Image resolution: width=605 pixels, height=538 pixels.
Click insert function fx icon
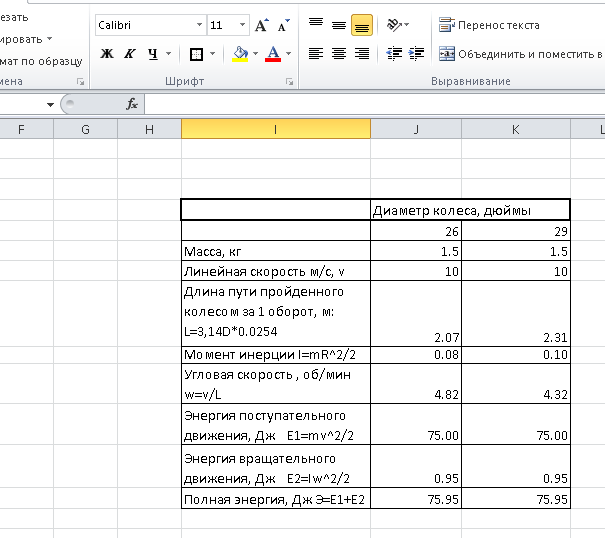132,104
